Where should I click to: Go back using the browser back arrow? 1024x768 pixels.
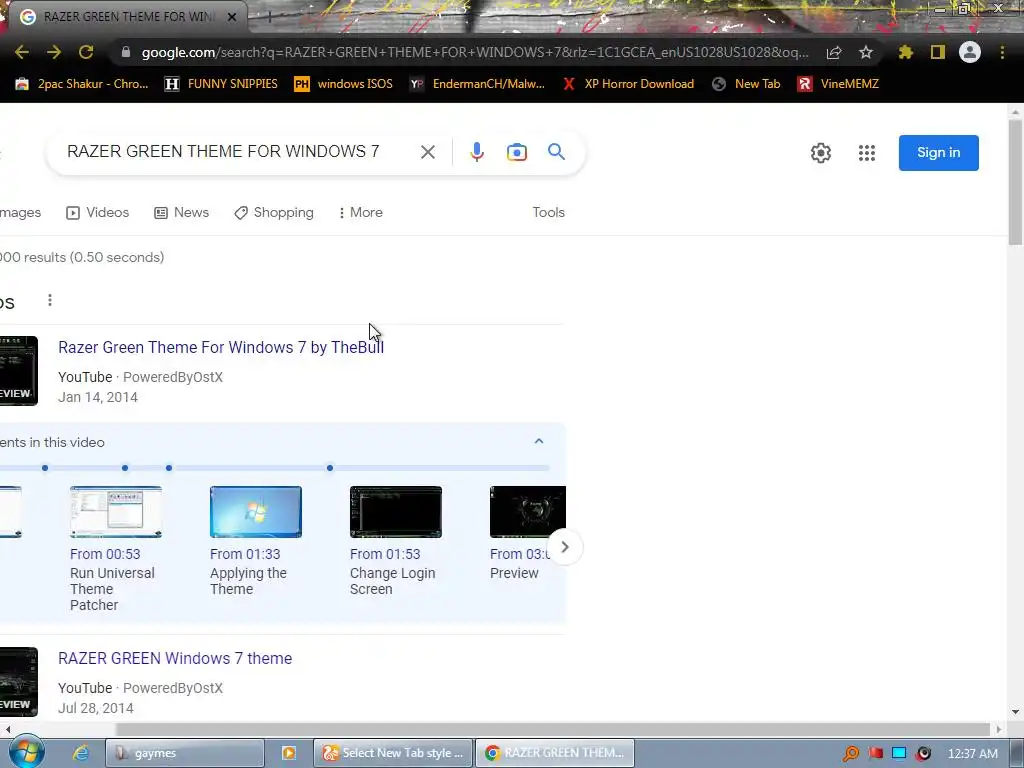22,52
